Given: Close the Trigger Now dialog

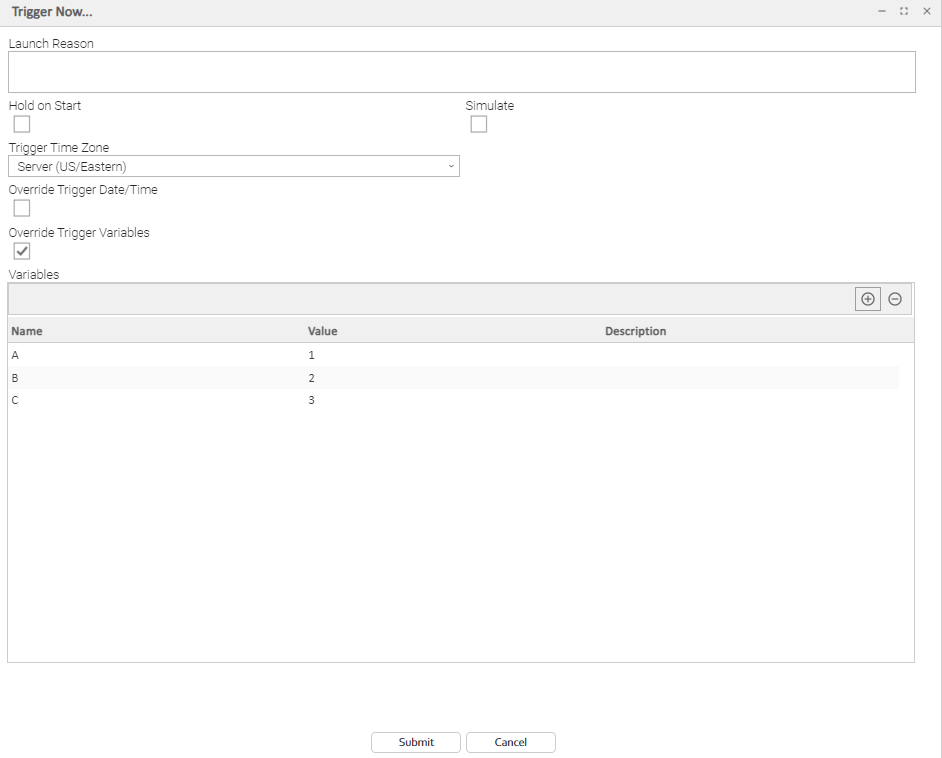Looking at the screenshot, I should click(926, 11).
